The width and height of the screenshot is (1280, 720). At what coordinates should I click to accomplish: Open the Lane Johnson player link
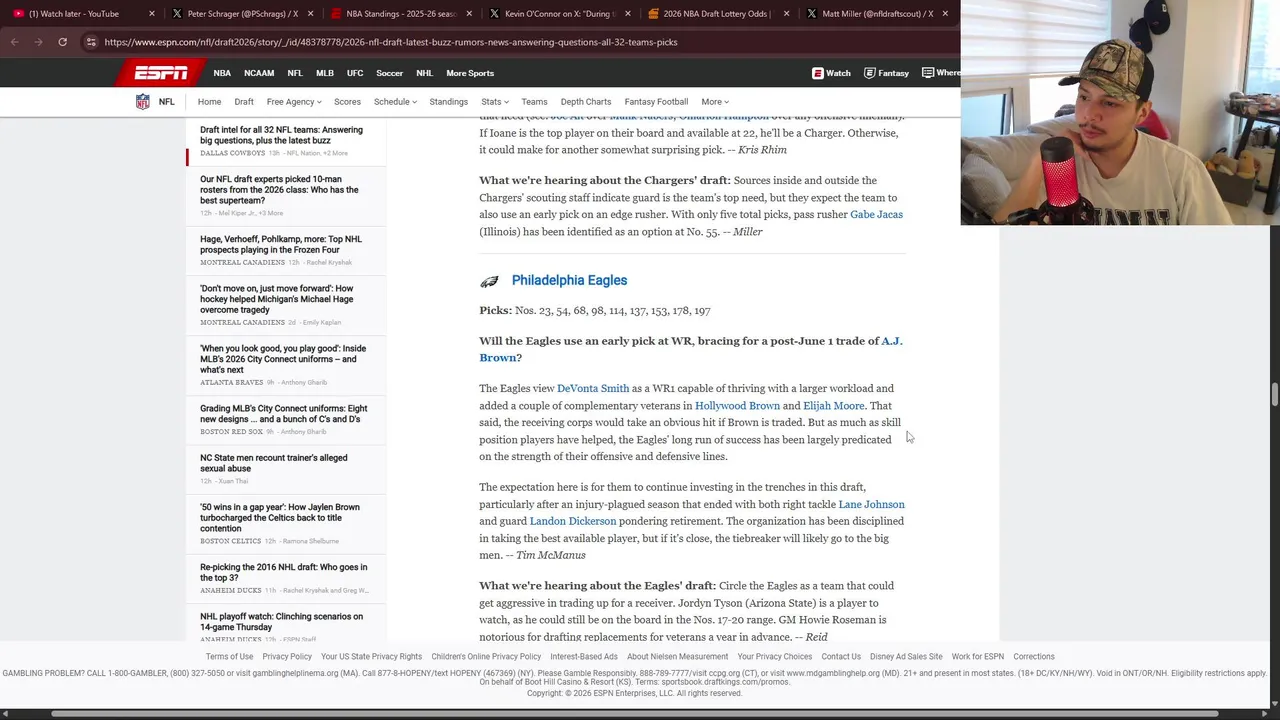871,504
